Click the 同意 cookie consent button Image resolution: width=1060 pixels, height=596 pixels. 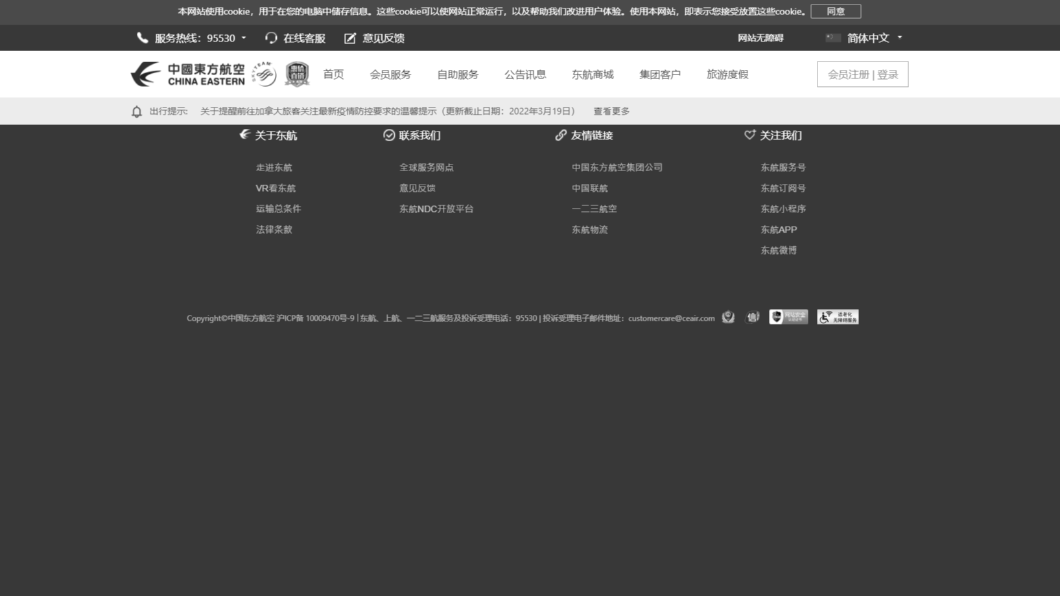tap(836, 11)
